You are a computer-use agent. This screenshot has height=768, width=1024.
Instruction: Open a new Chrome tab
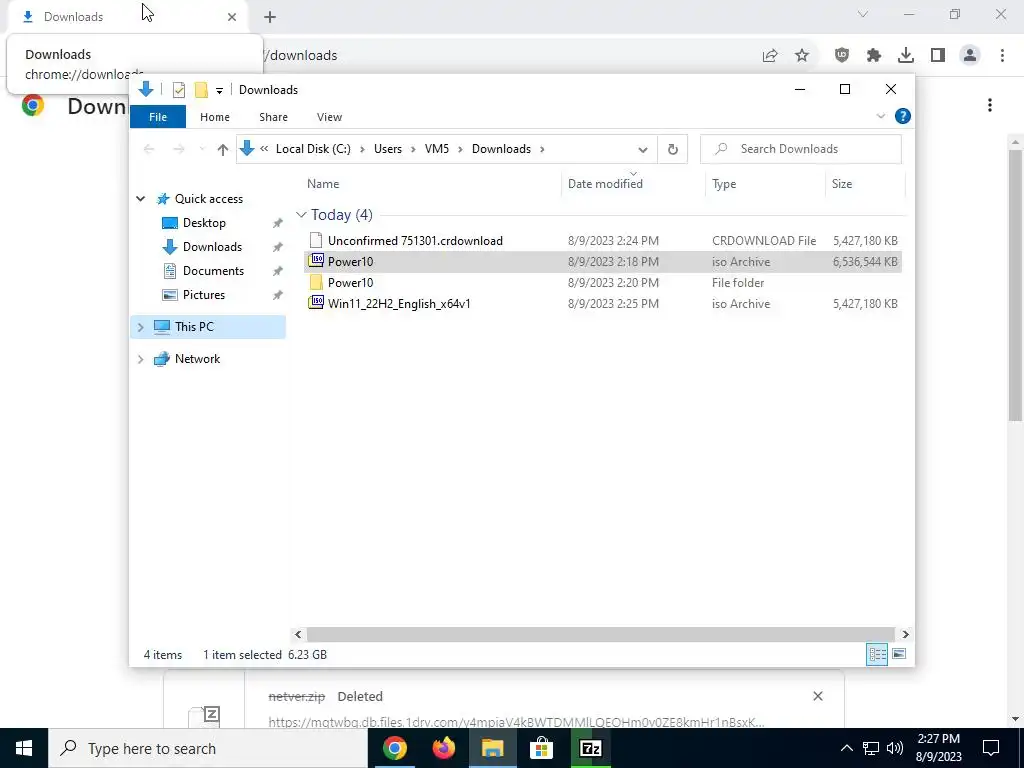point(270,17)
